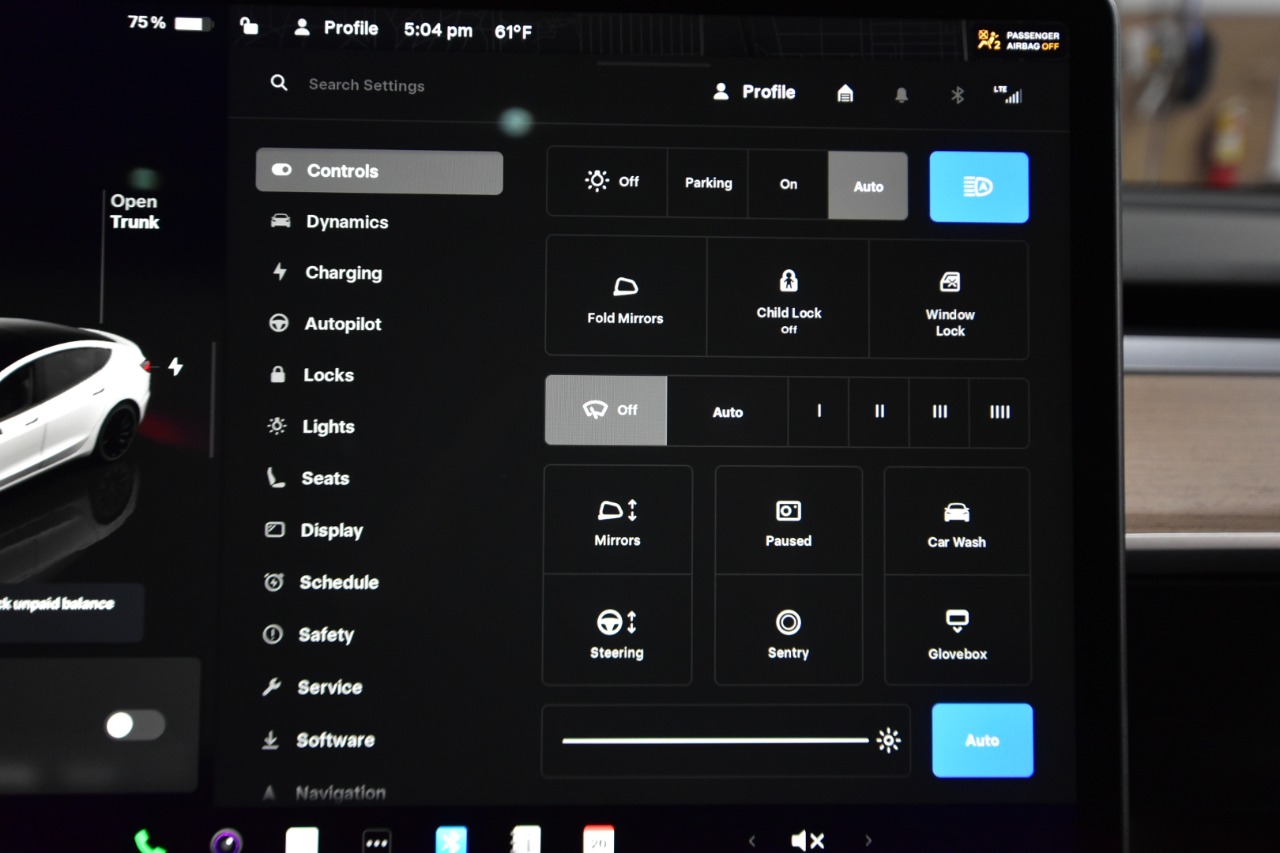Tap the auto high beam headlight icon
The height and width of the screenshot is (853, 1280).
pyautogui.click(x=978, y=187)
